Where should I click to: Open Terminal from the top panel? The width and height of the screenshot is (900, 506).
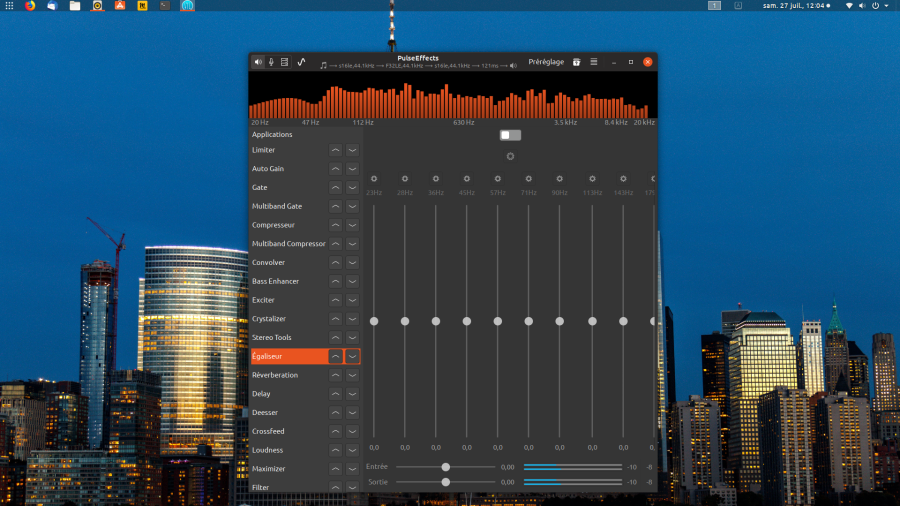pos(165,6)
